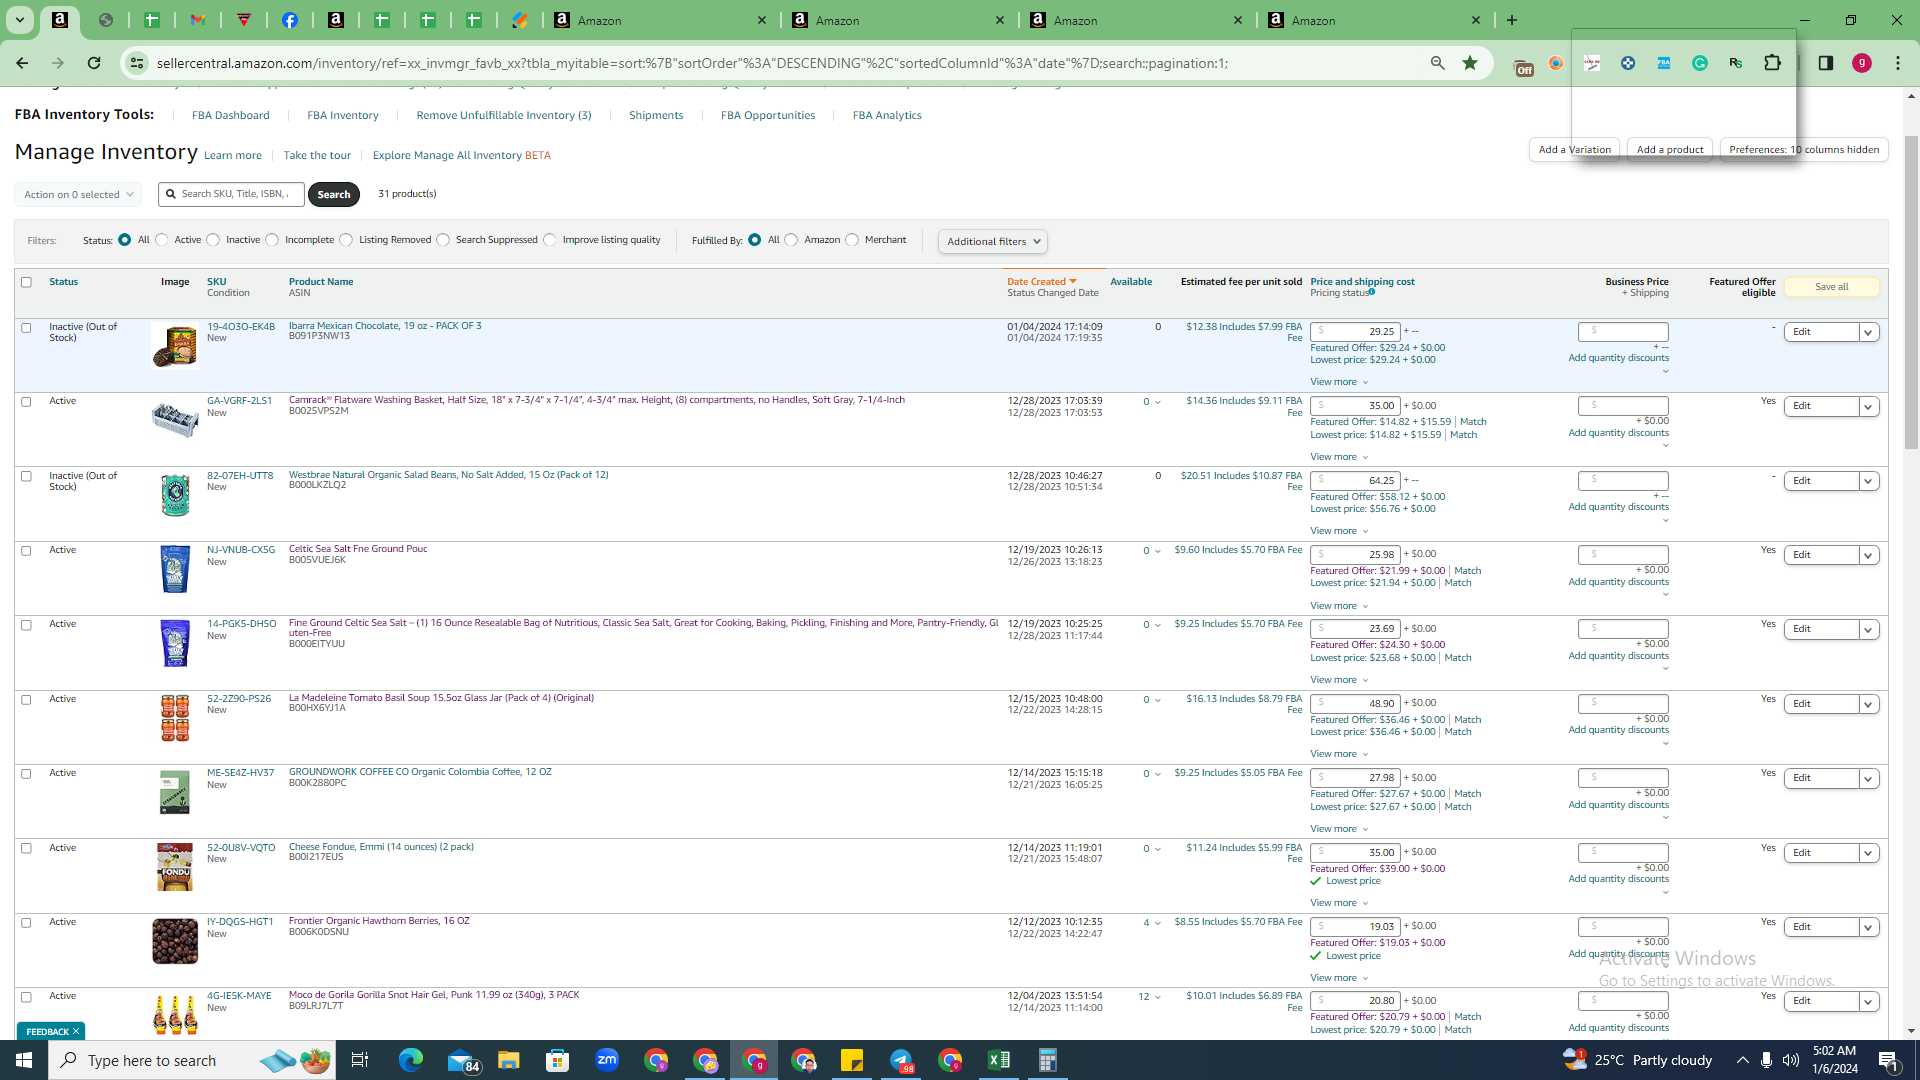Screen dimensions: 1920x1080
Task: Open Calculator from the taskbar
Action: [1048, 1060]
